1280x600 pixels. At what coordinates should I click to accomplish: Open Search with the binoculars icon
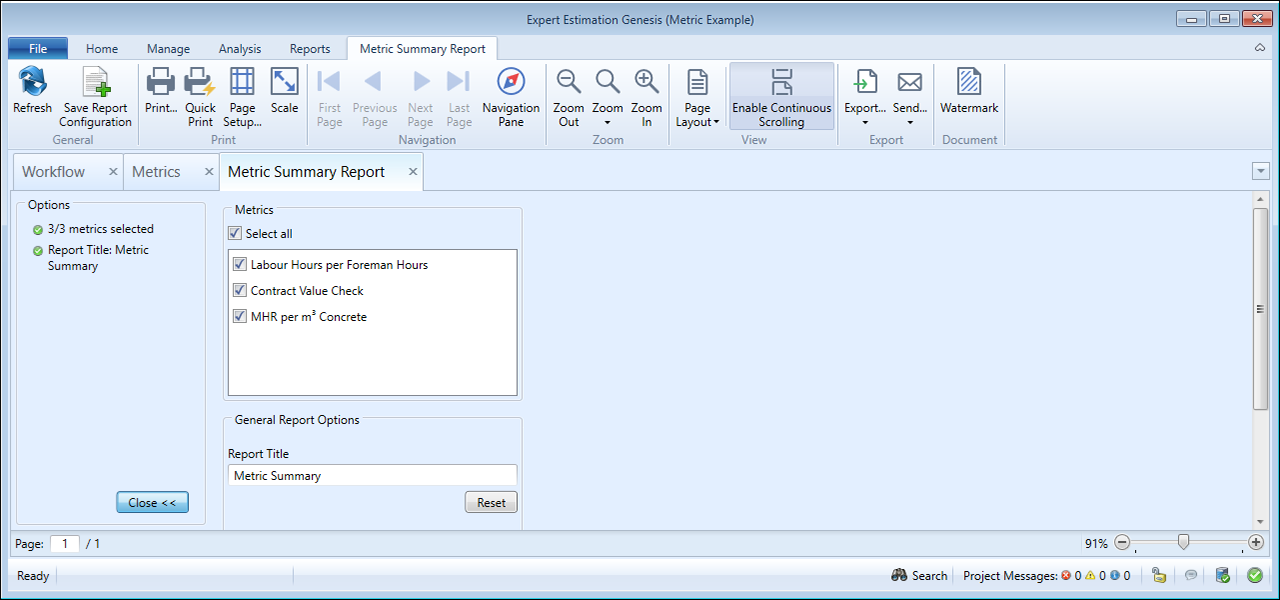tap(900, 575)
